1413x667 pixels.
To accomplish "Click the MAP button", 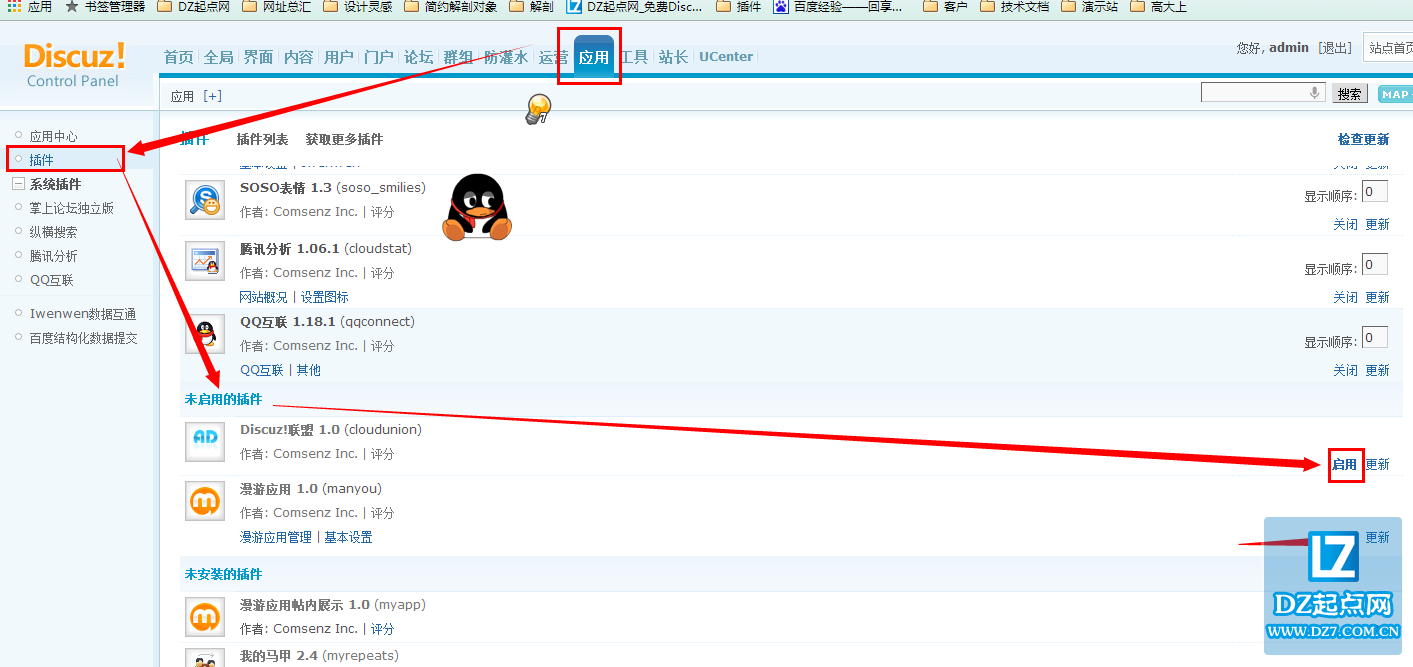I will 1395,94.
